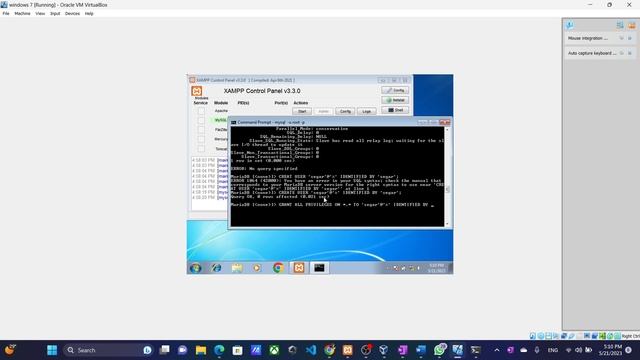The width and height of the screenshot is (640, 360).
Task: Click the host taskbar Search box
Action: pyautogui.click(x=107, y=350)
